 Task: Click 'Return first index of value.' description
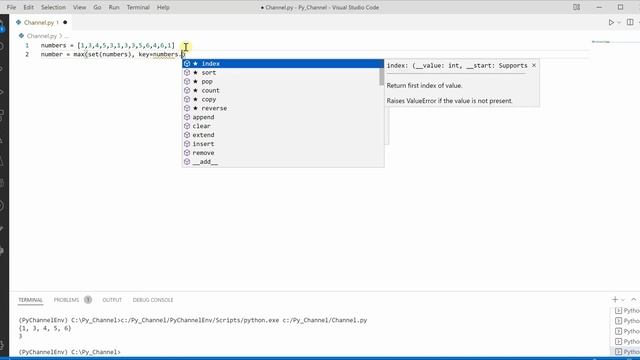[424, 86]
